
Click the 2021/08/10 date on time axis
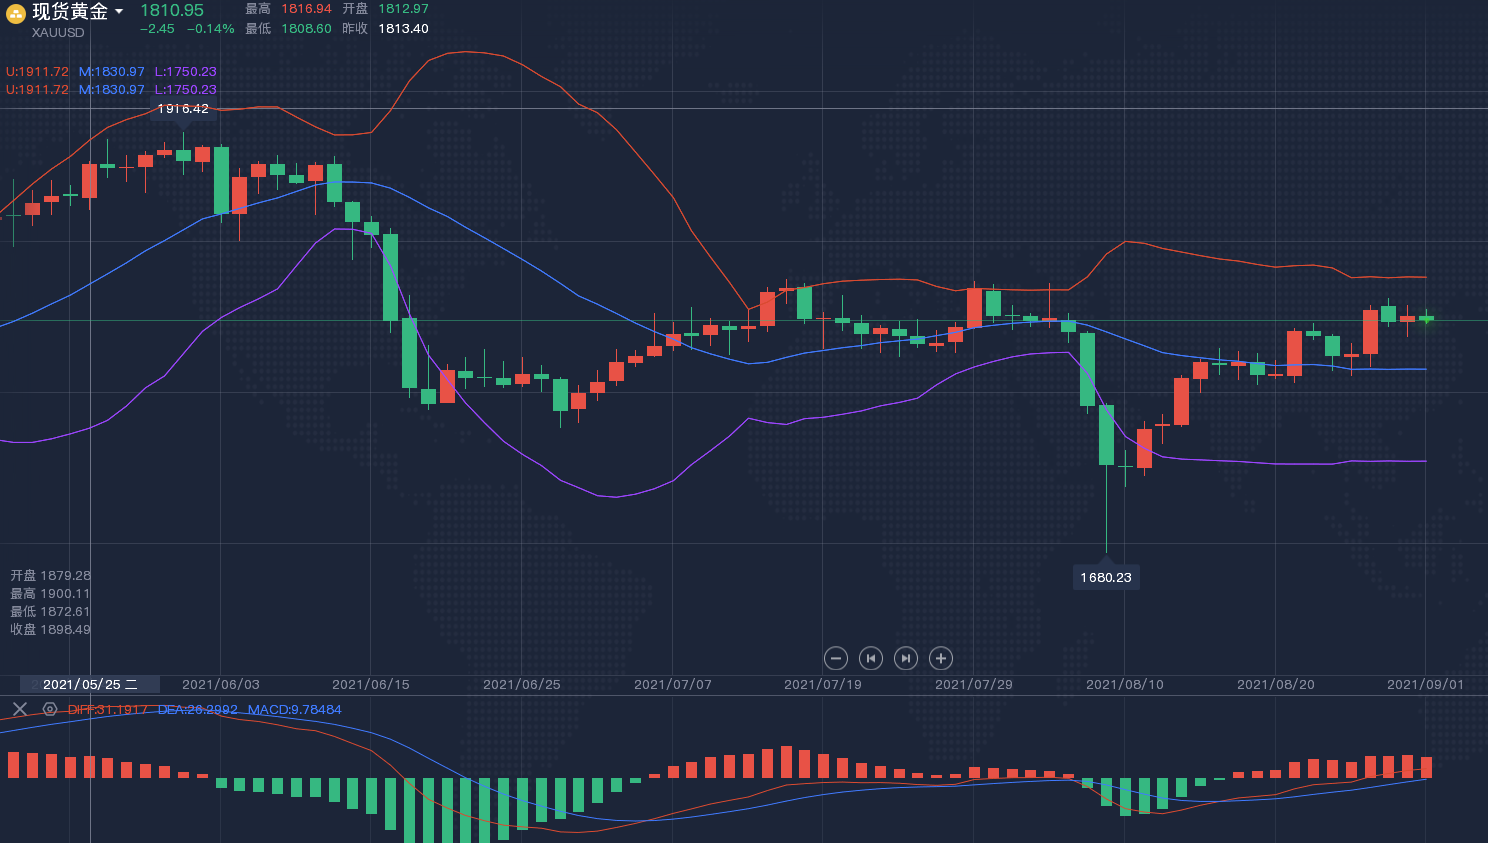(x=1125, y=685)
